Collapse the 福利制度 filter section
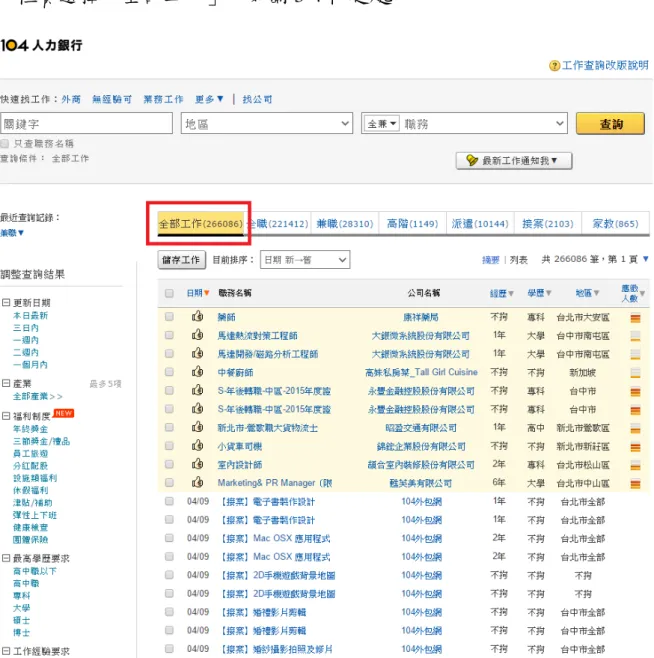Image resolution: width=654 pixels, height=658 pixels. 6,415
